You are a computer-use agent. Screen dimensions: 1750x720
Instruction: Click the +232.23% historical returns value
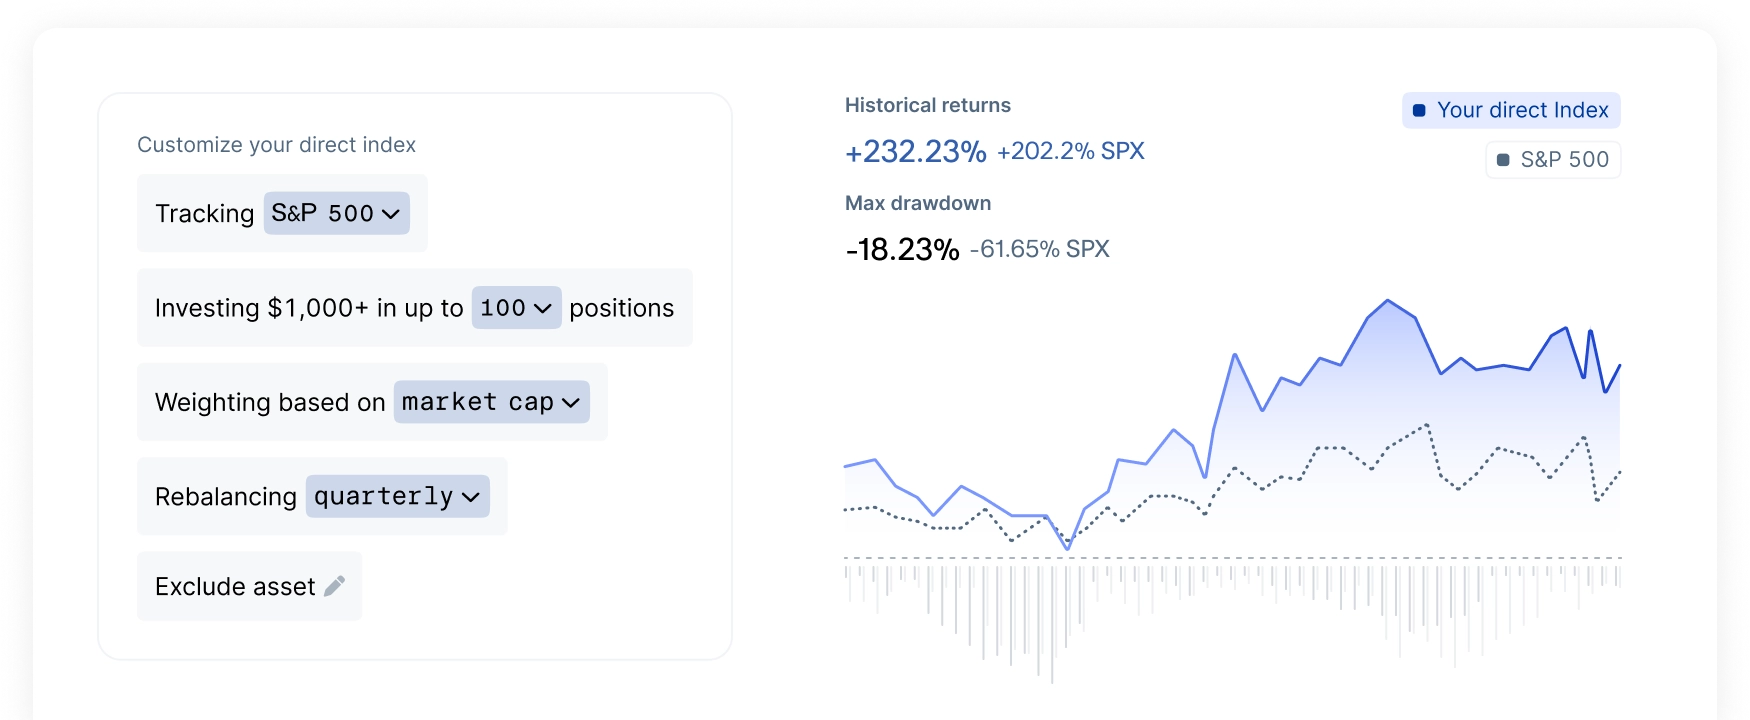[915, 151]
